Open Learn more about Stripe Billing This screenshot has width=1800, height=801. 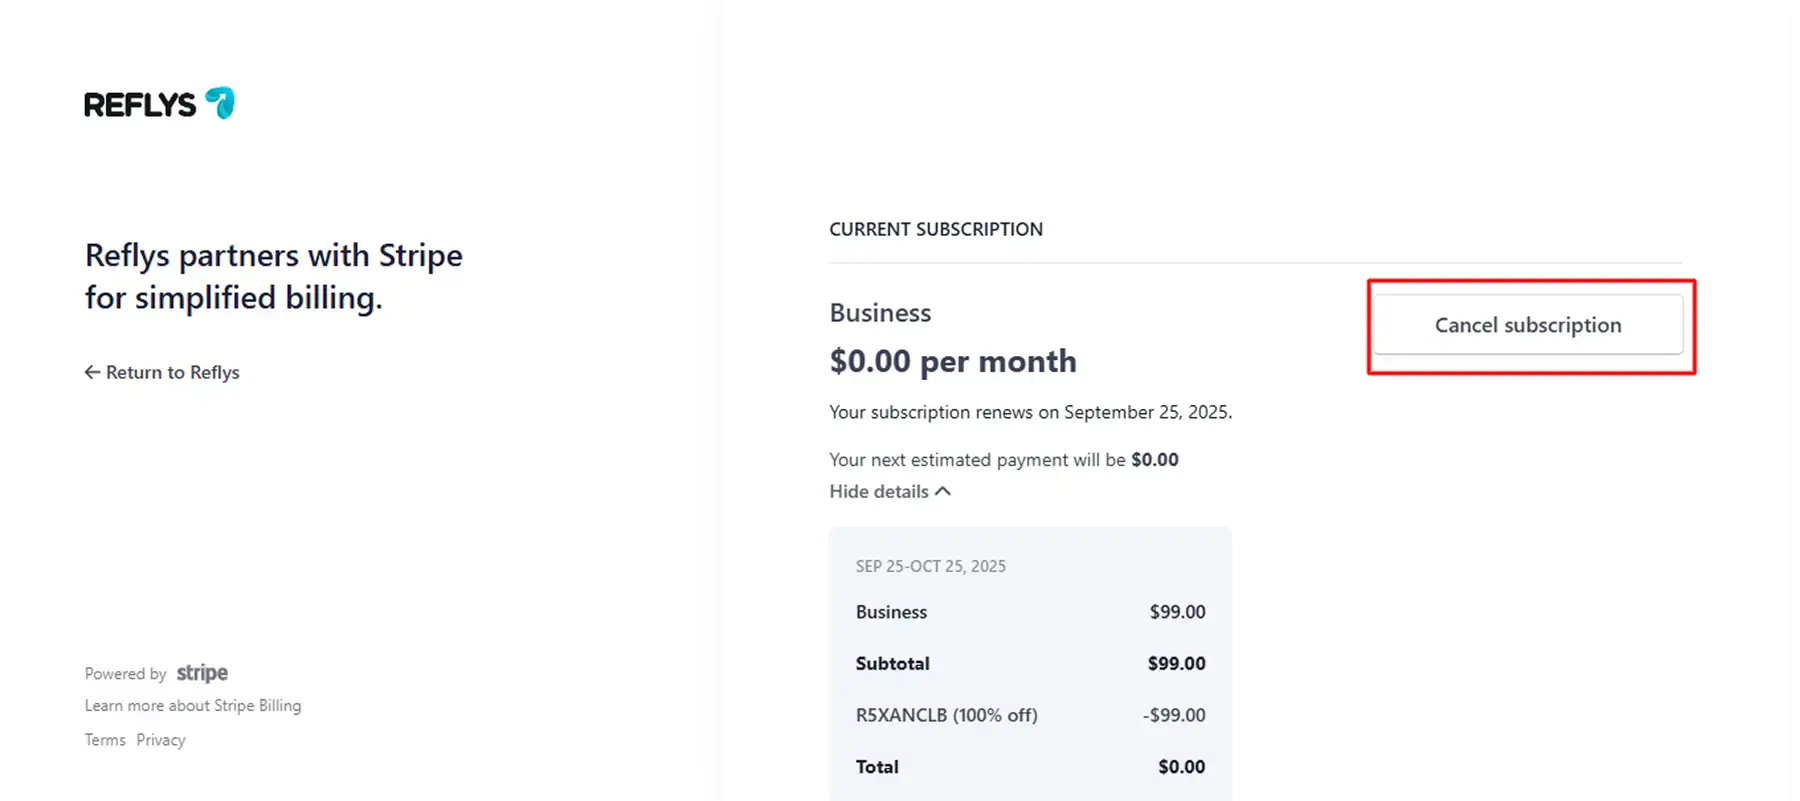(x=193, y=706)
